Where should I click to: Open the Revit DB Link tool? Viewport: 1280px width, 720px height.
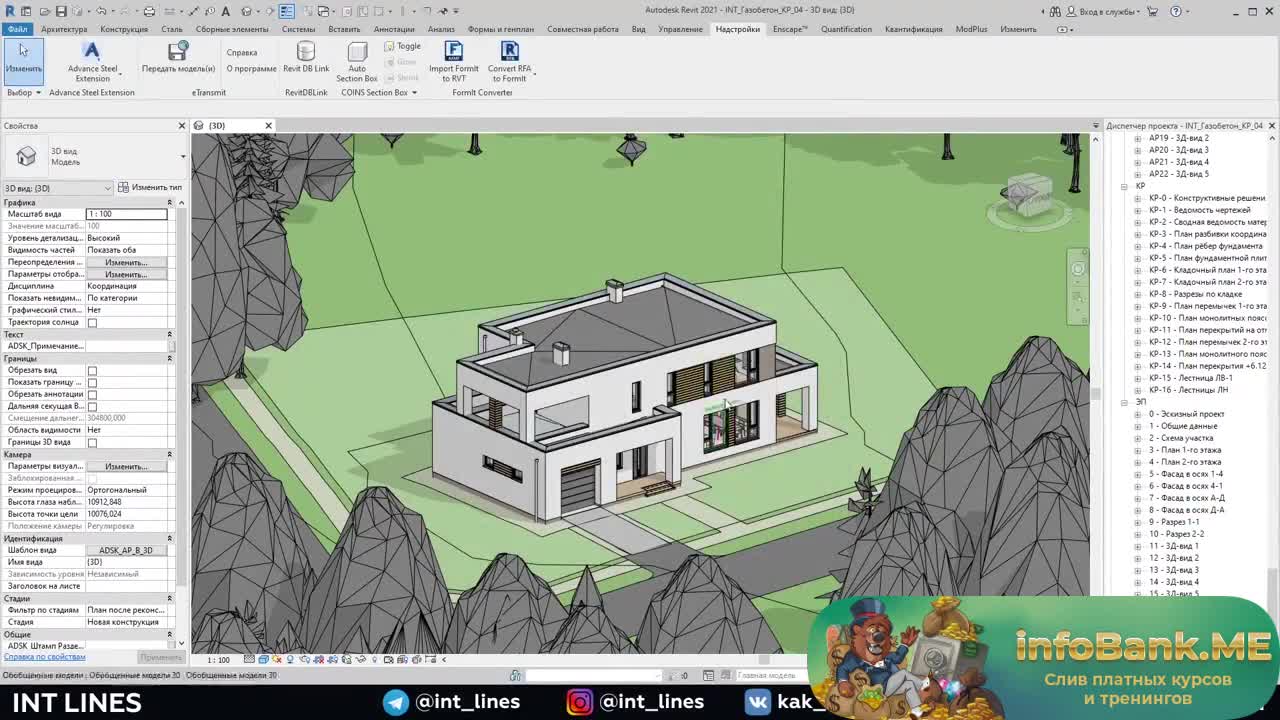coord(306,52)
